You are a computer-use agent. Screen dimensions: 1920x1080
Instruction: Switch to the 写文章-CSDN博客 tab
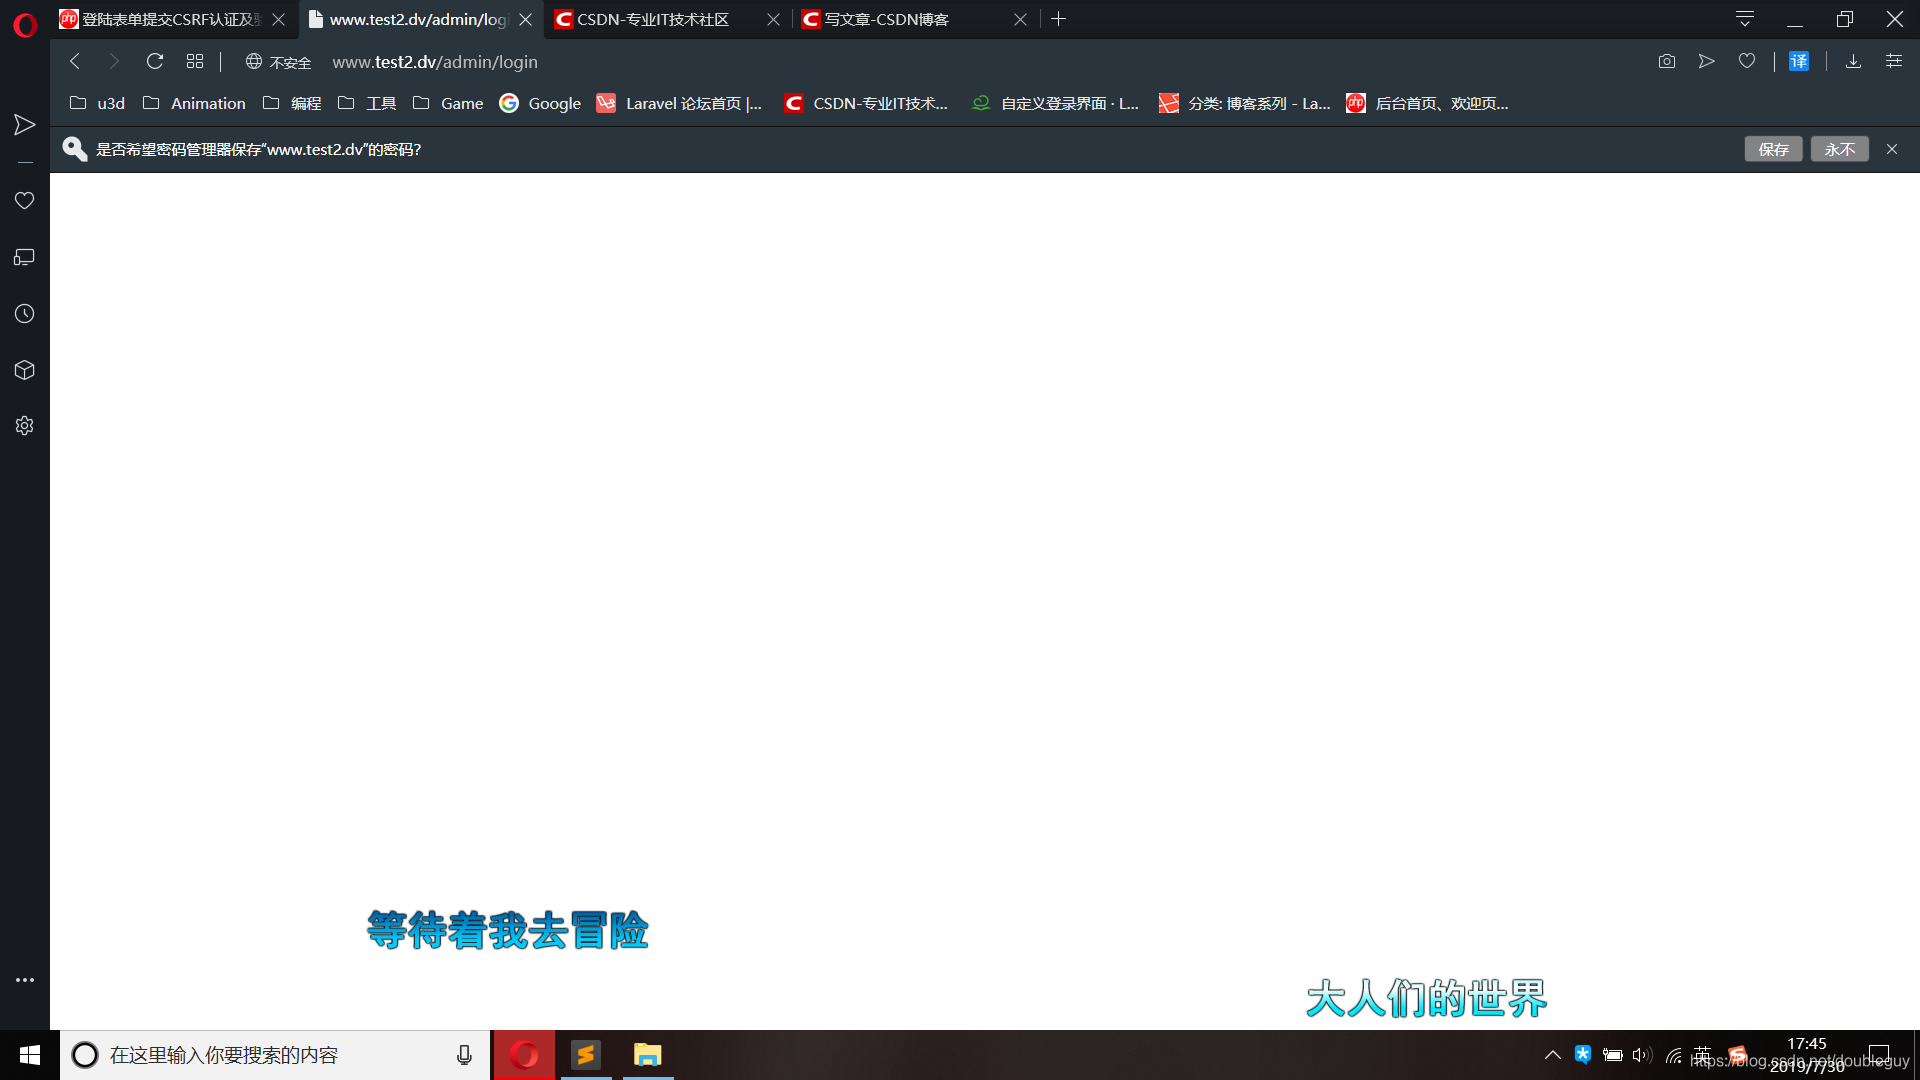click(887, 19)
